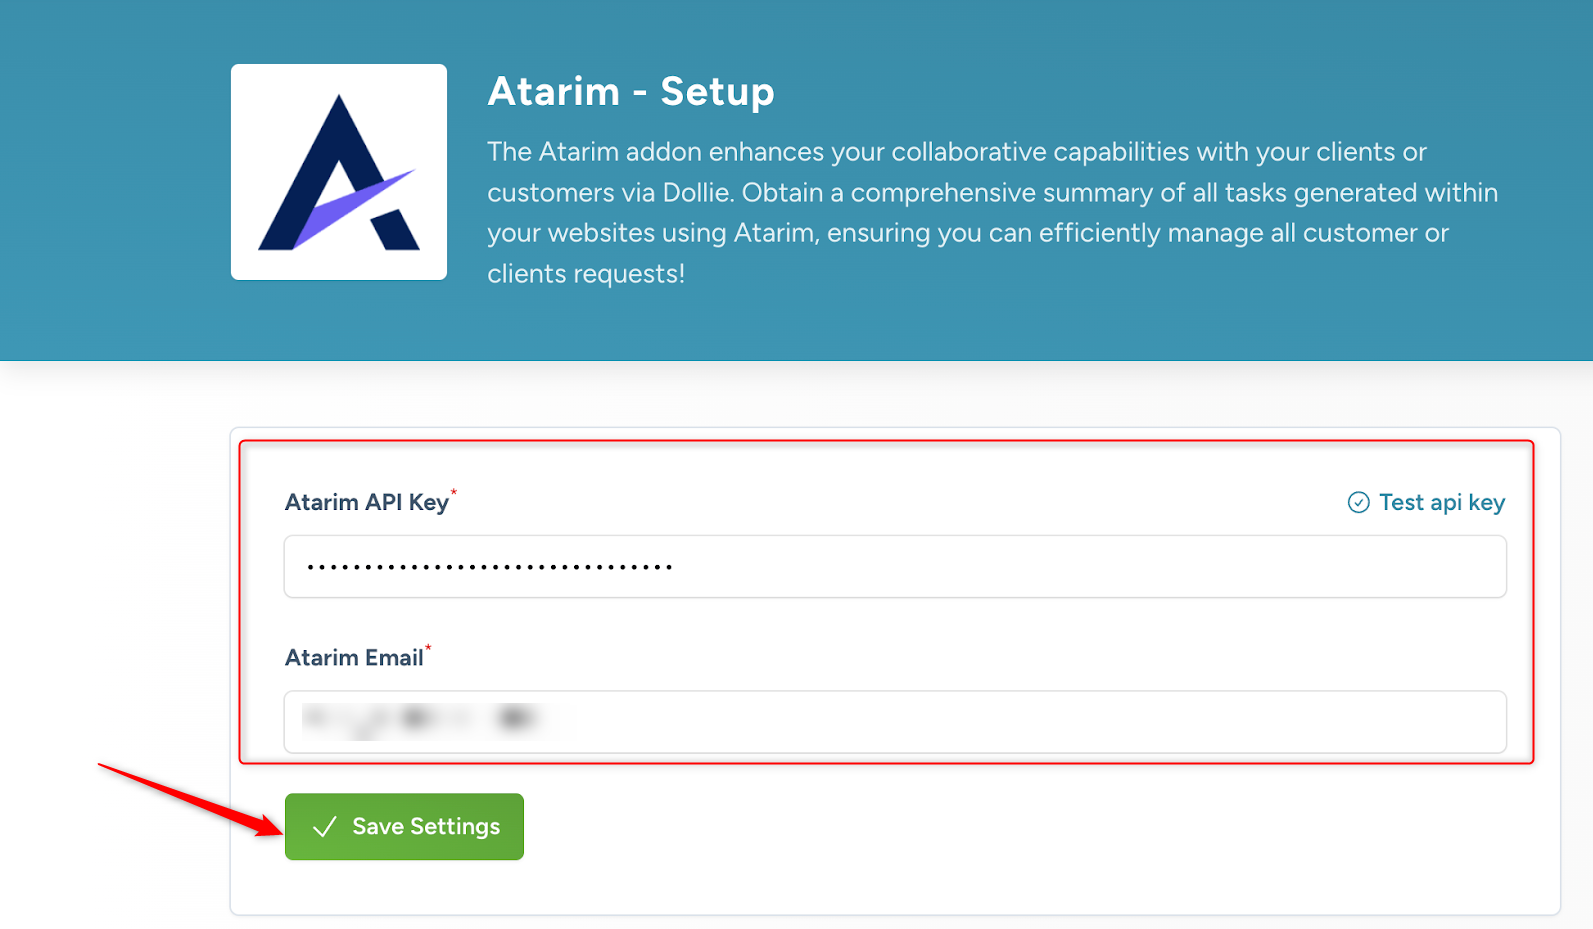Screen dimensions: 1593x929
Task: Select the "Atarim API Key" field label
Action: (x=366, y=503)
